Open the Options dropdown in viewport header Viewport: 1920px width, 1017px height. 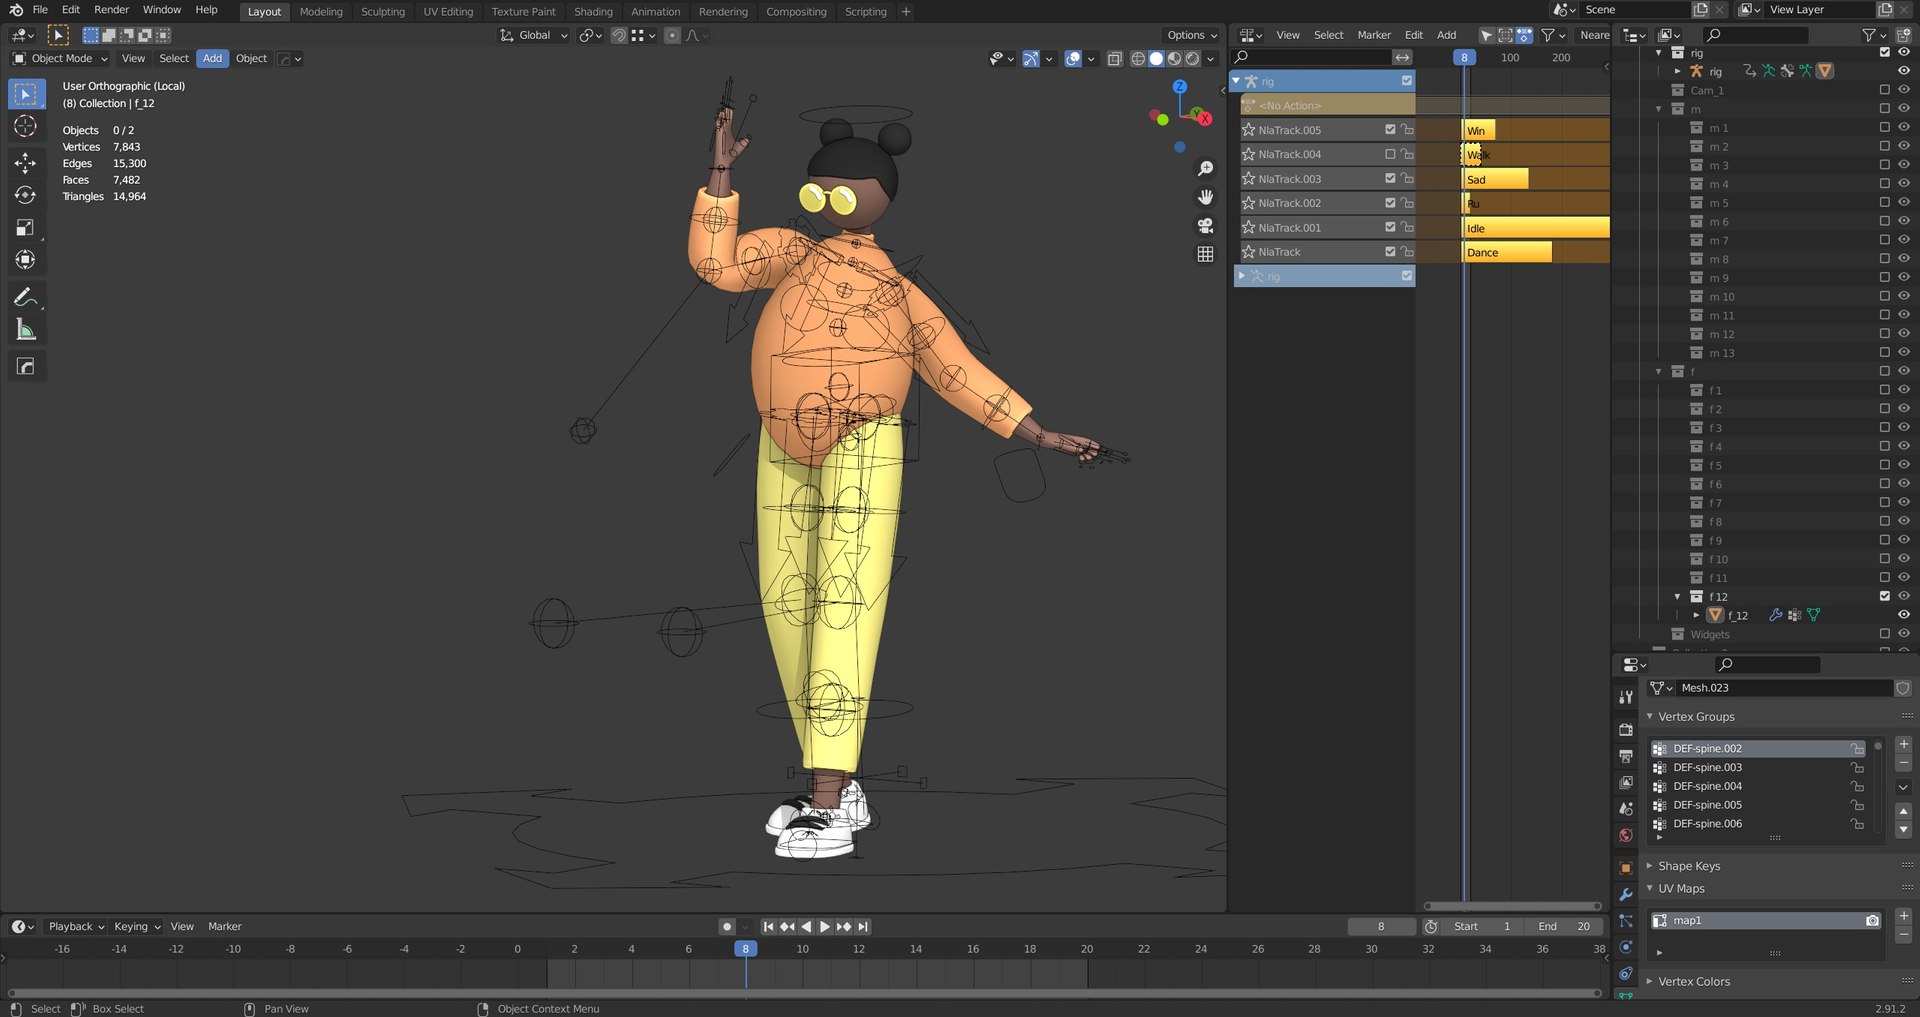(1192, 35)
